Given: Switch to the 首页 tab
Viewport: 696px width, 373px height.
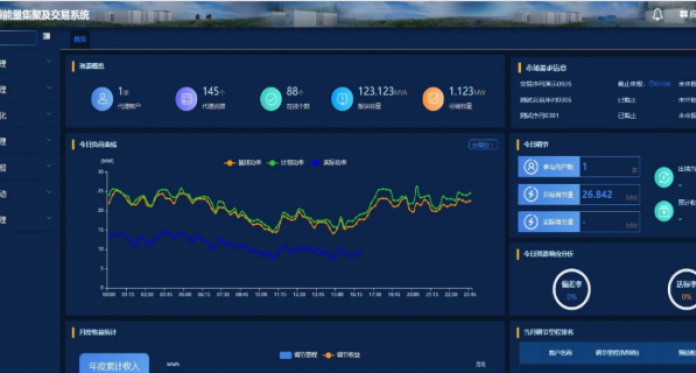Looking at the screenshot, I should click(x=80, y=40).
